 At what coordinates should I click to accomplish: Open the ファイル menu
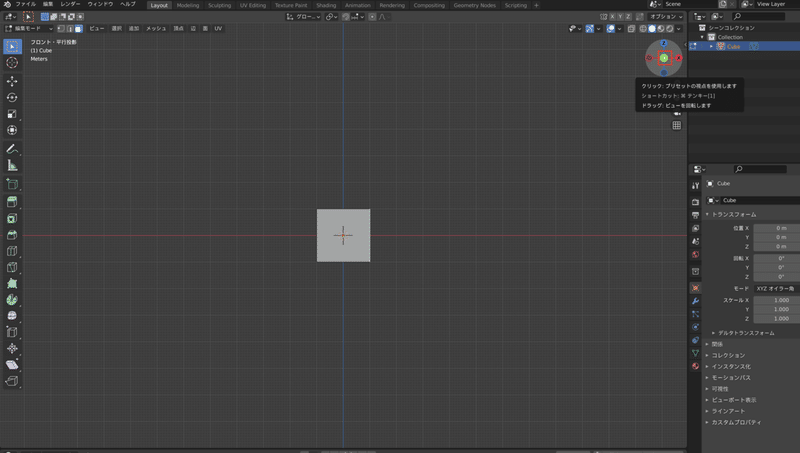pyautogui.click(x=25, y=5)
